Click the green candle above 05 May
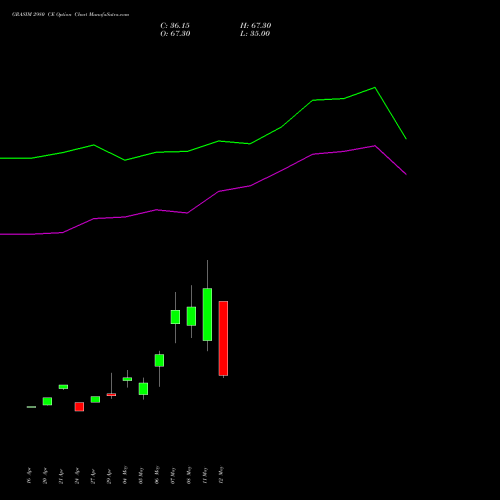 click(x=143, y=389)
